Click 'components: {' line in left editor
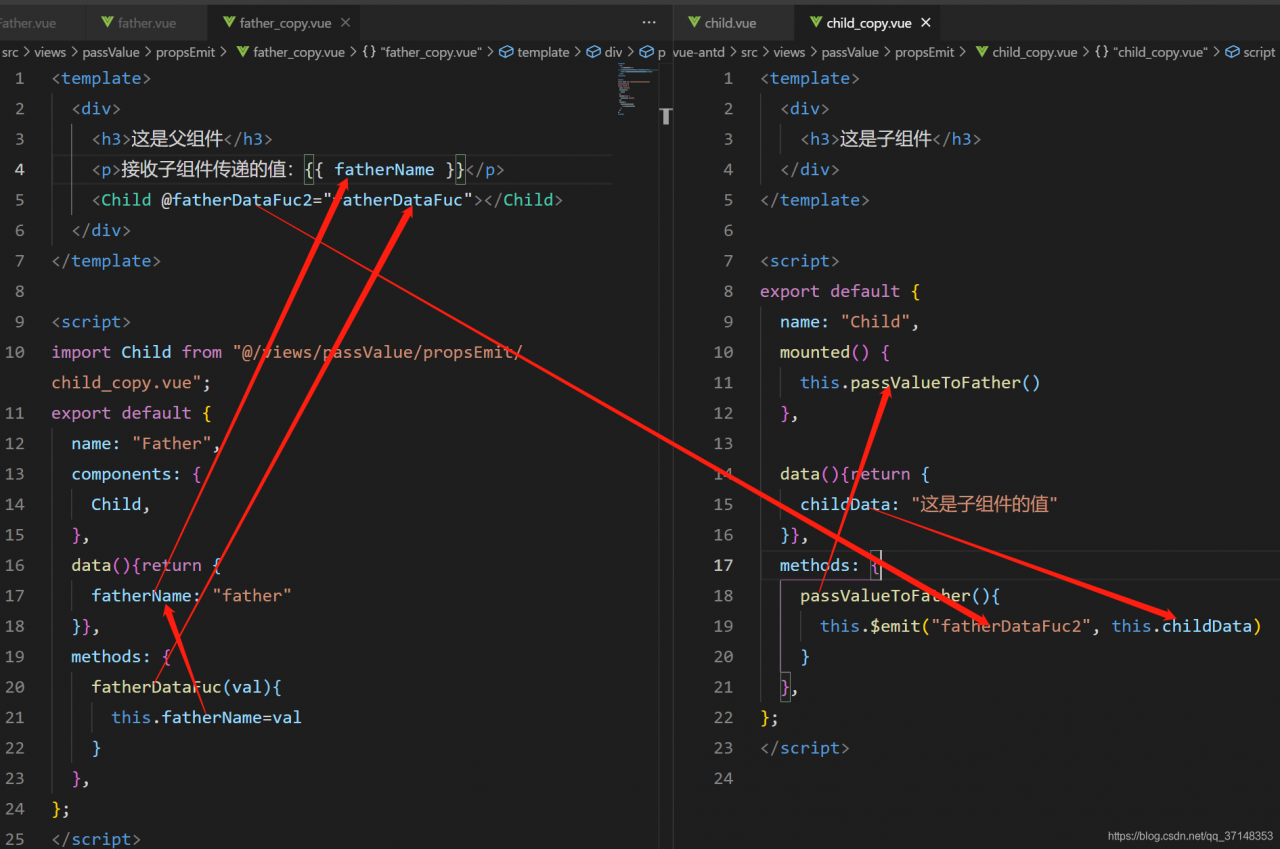 pos(136,474)
